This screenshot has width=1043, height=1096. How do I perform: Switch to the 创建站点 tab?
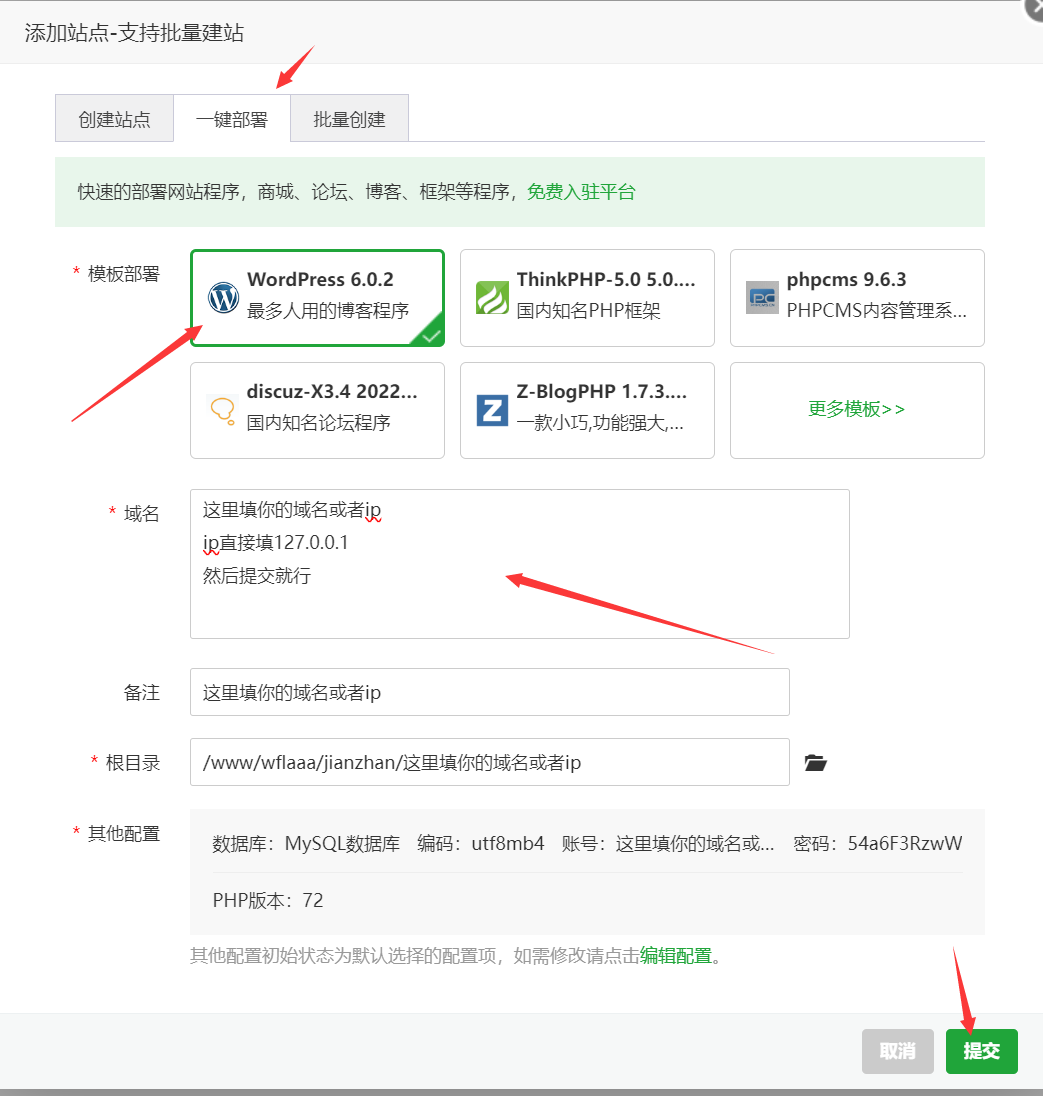tap(114, 119)
